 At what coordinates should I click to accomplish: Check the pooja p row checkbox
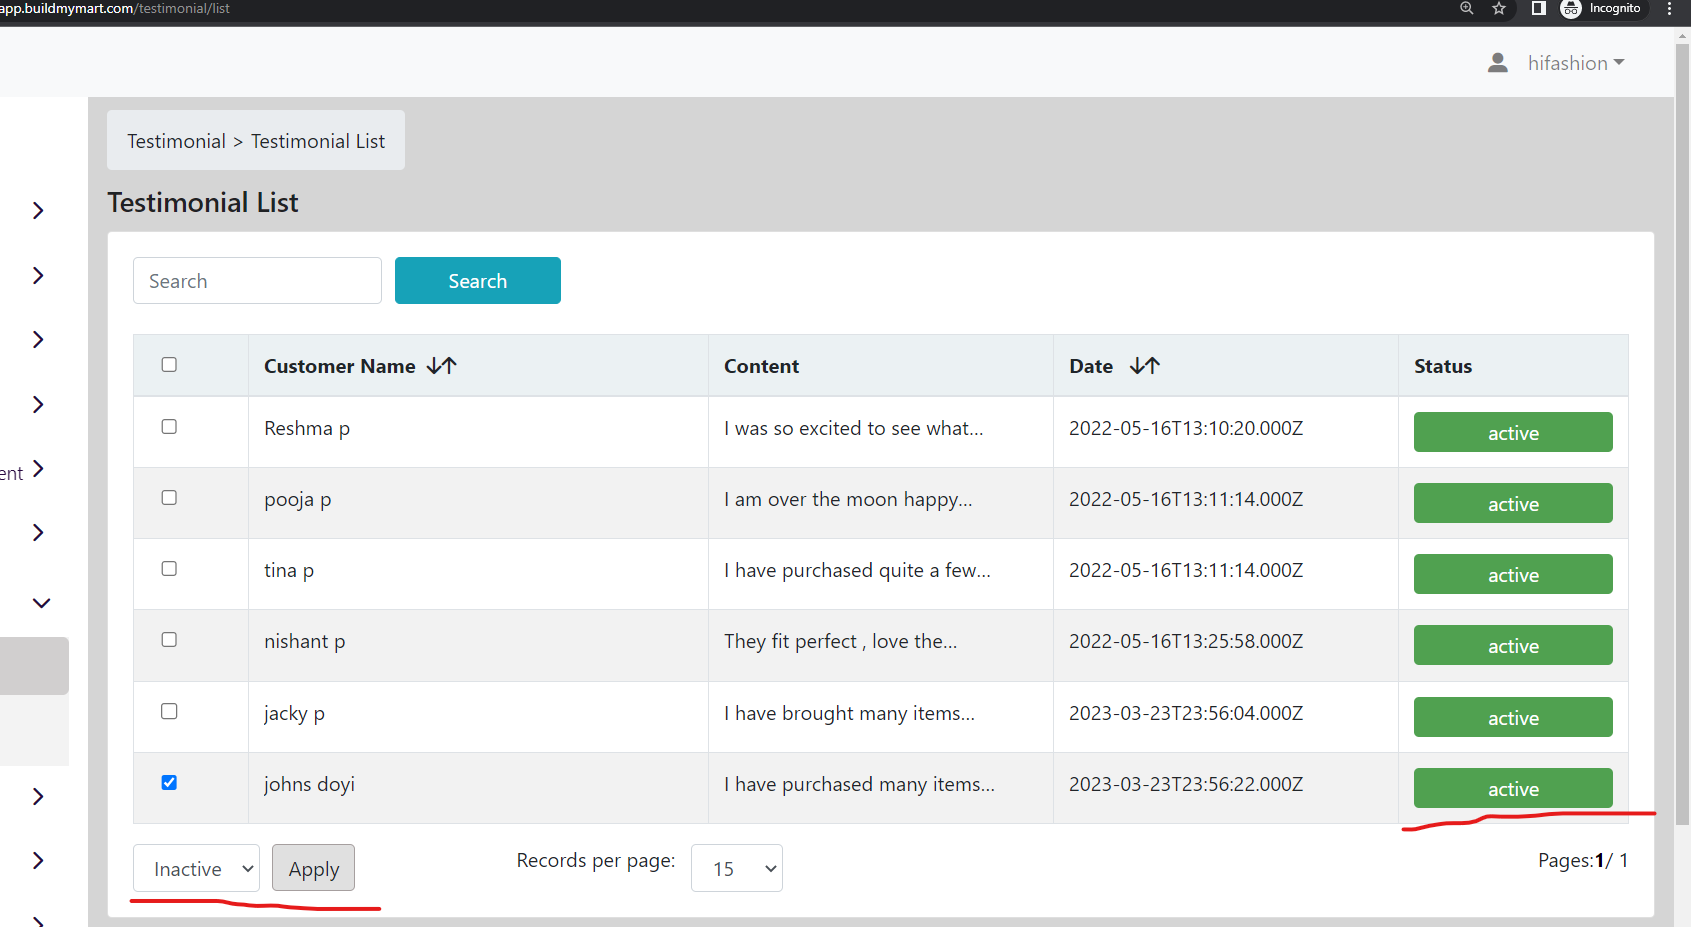pyautogui.click(x=169, y=498)
